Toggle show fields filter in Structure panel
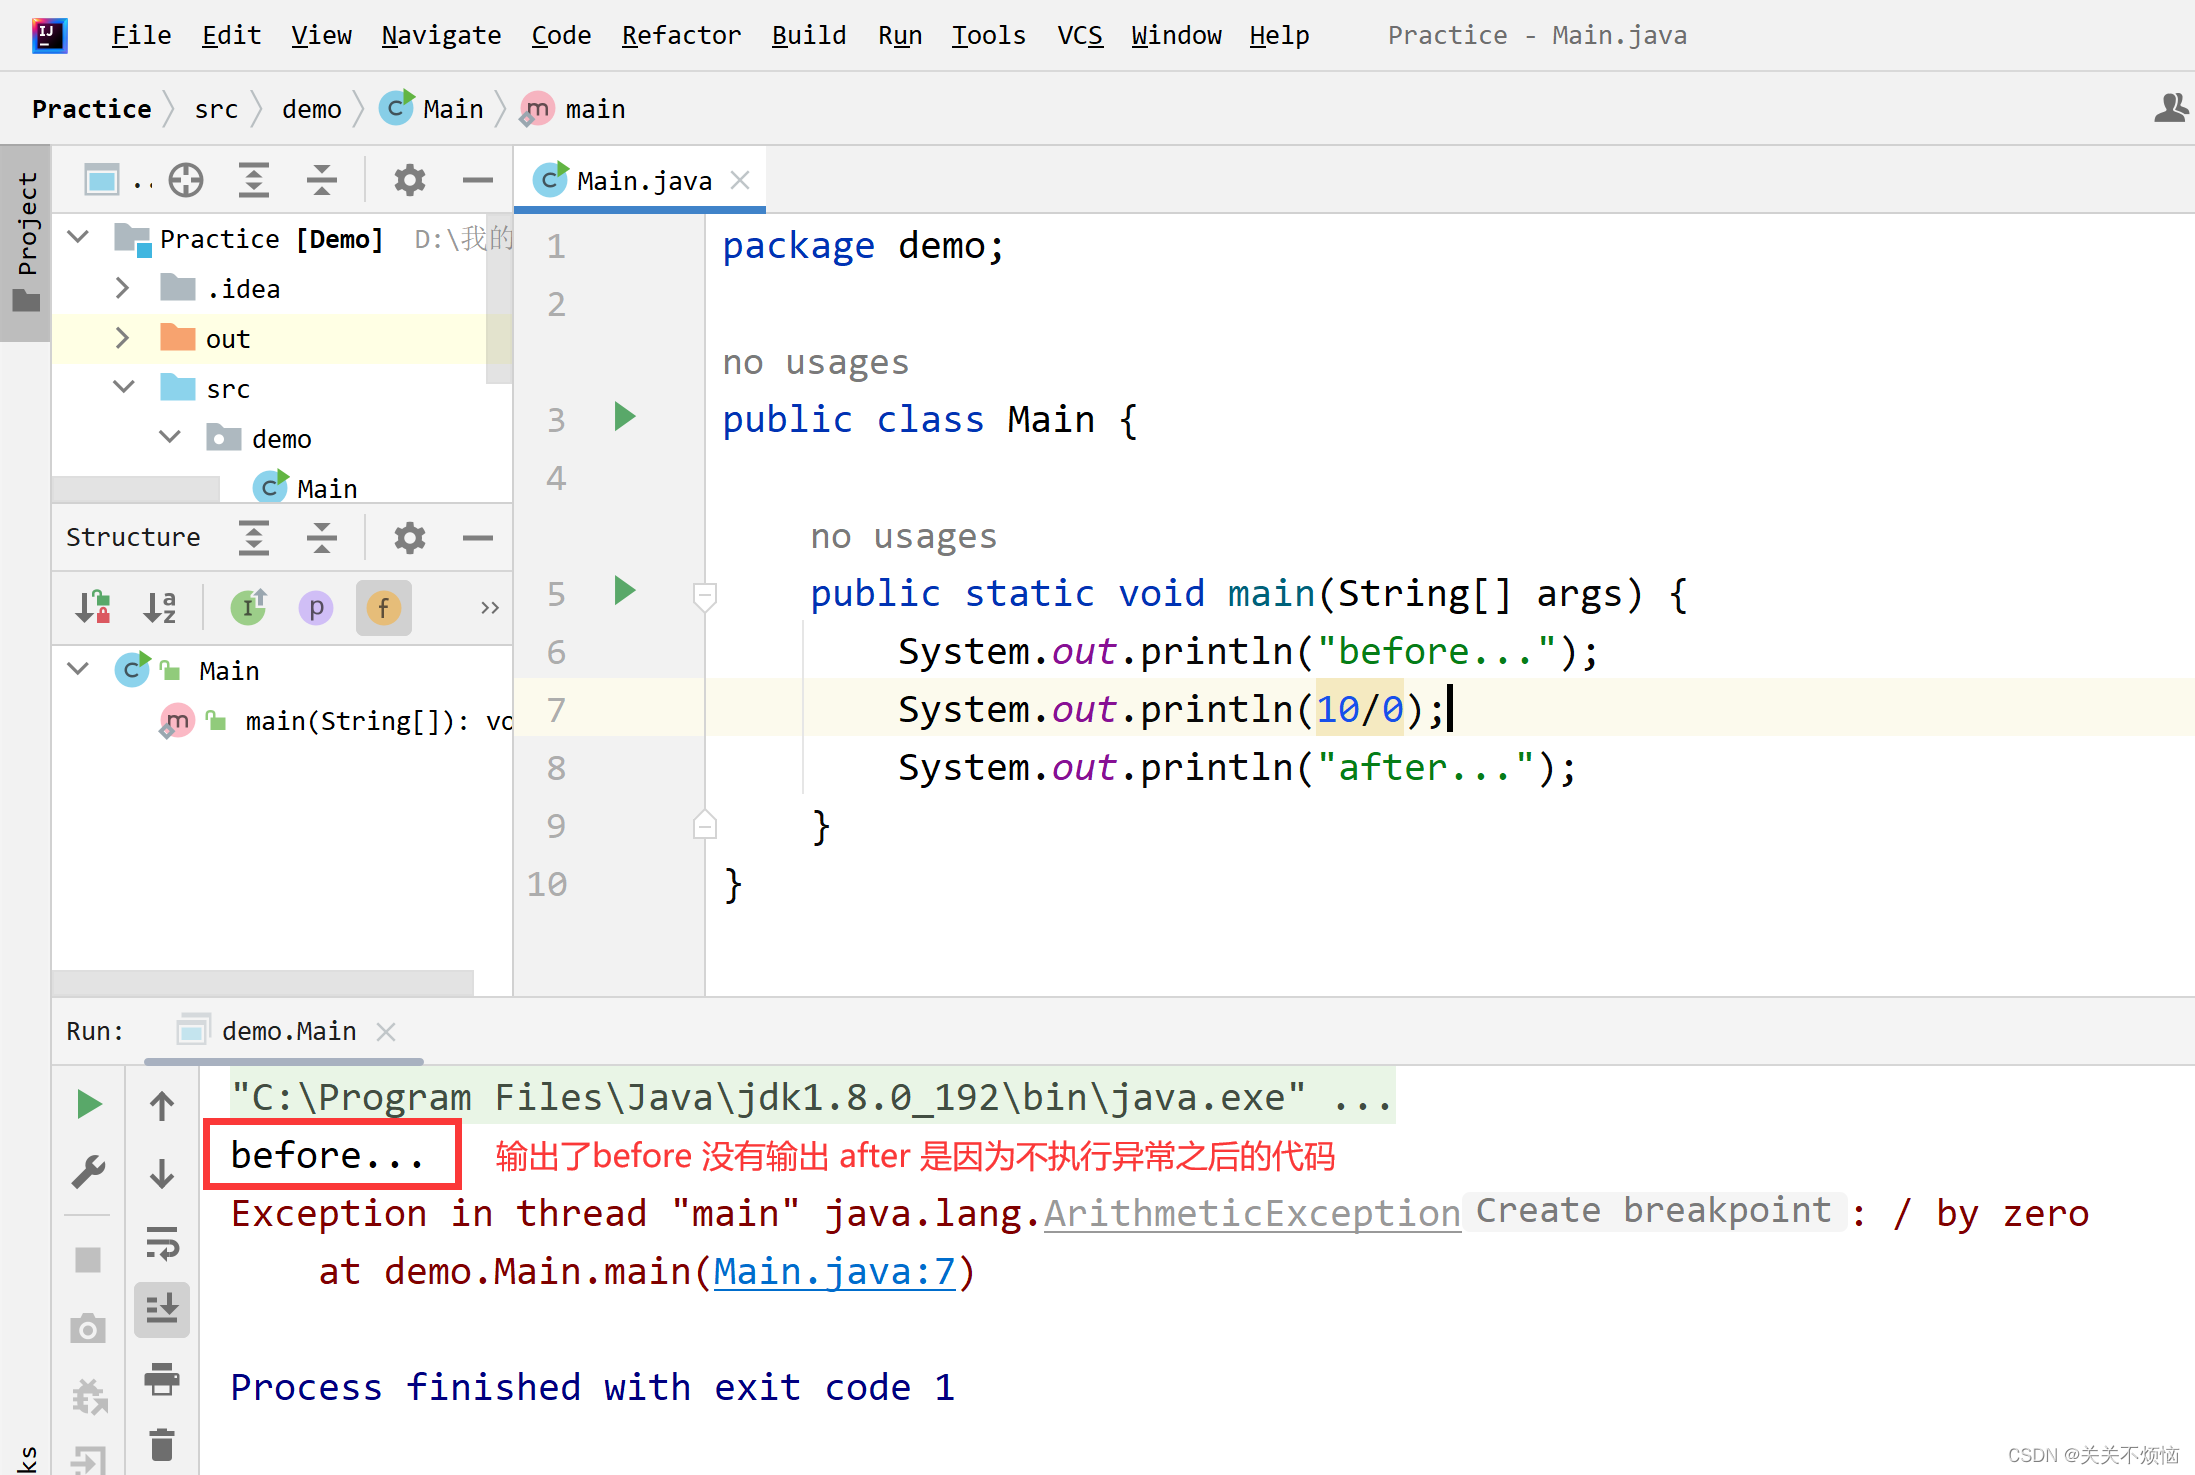2195x1475 pixels. (383, 608)
